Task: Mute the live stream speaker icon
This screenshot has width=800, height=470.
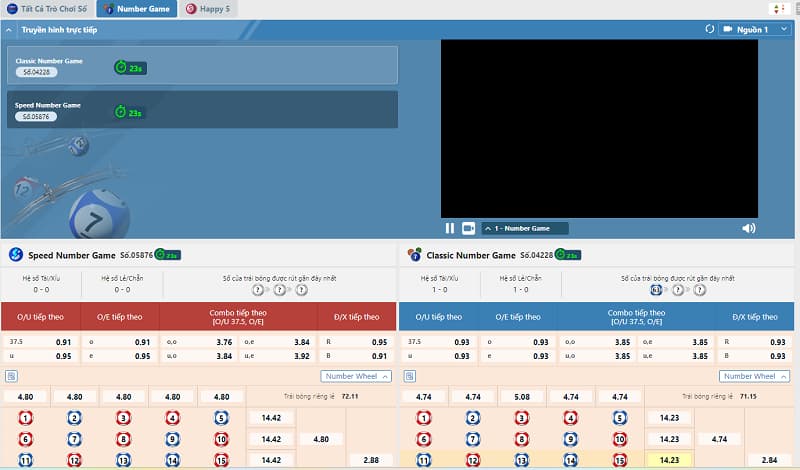Action: pos(748,228)
